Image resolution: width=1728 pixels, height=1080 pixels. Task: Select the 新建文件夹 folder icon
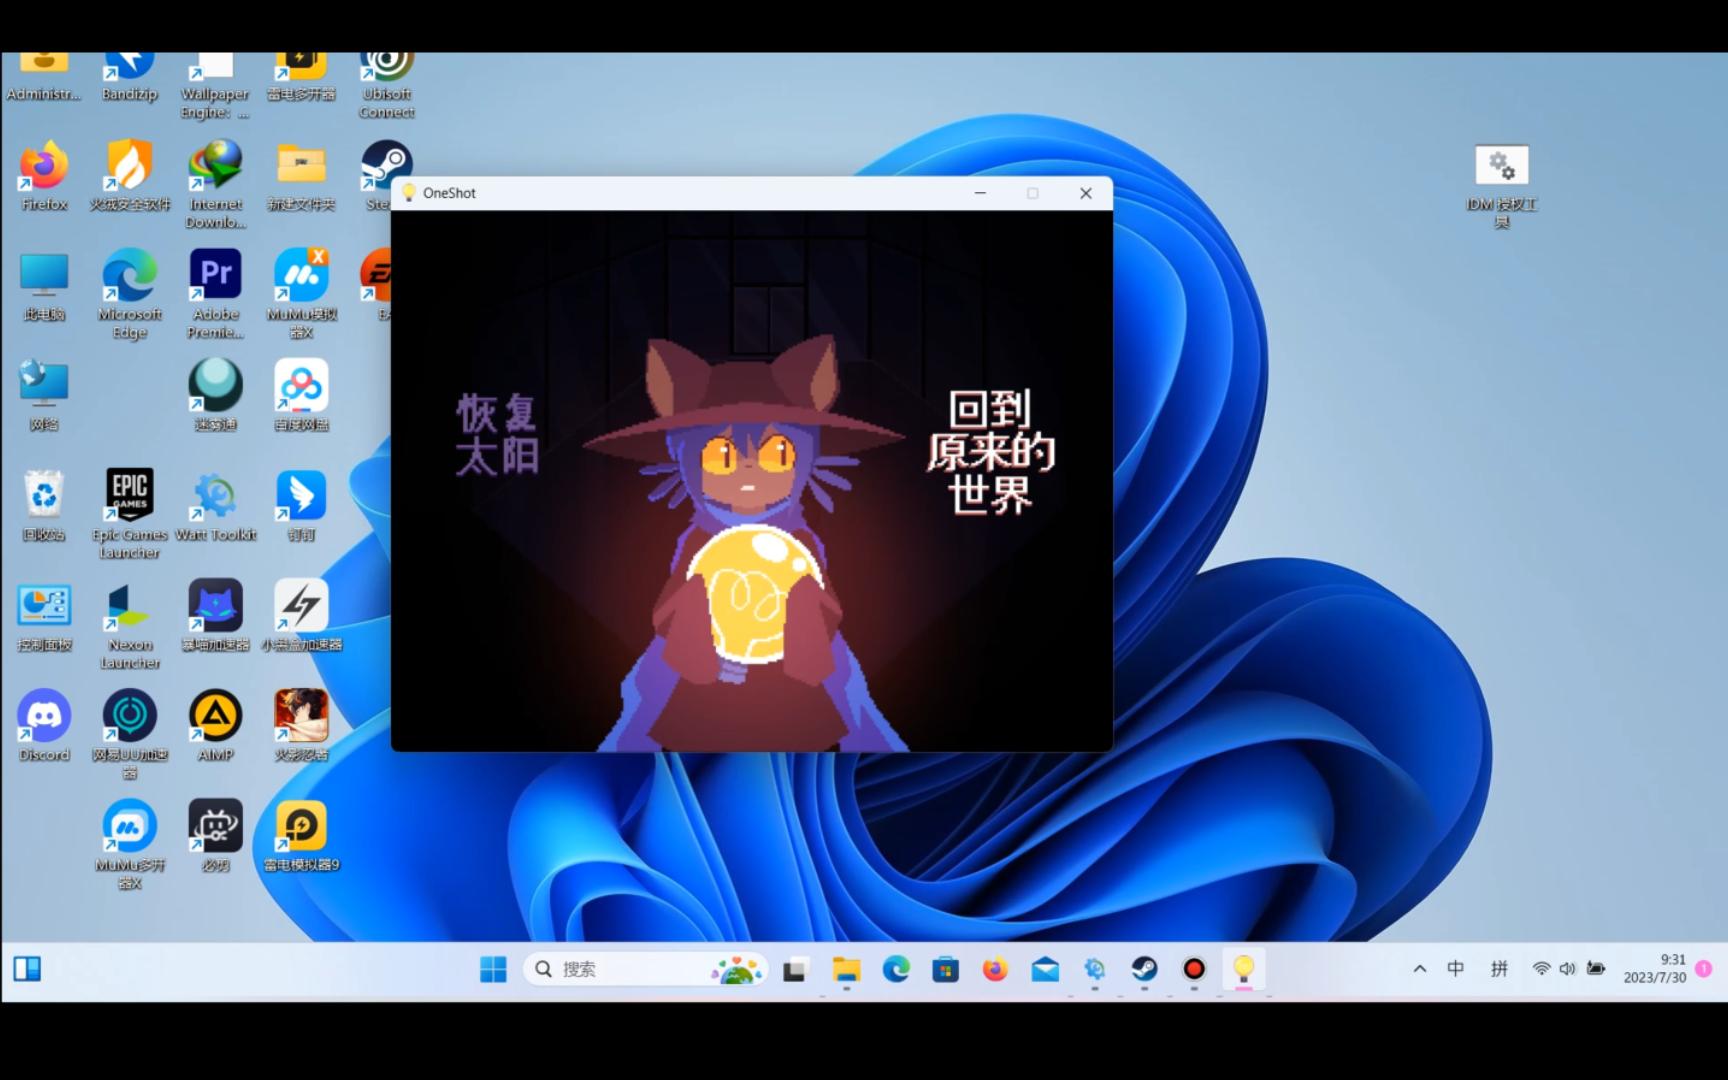coord(301,176)
